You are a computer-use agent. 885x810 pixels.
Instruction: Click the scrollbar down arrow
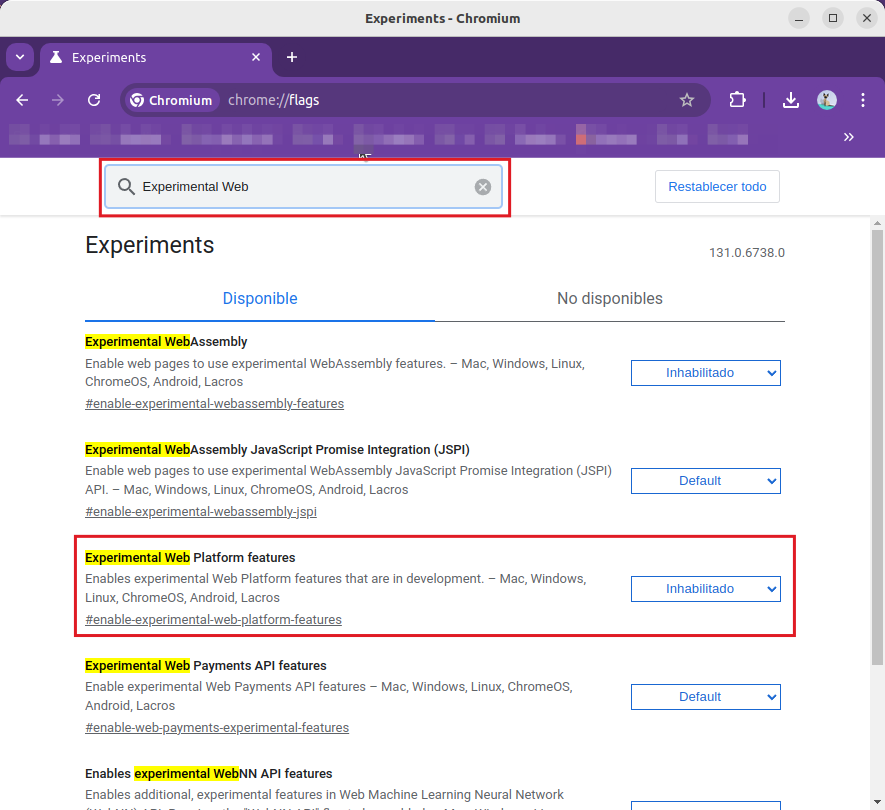click(x=877, y=802)
